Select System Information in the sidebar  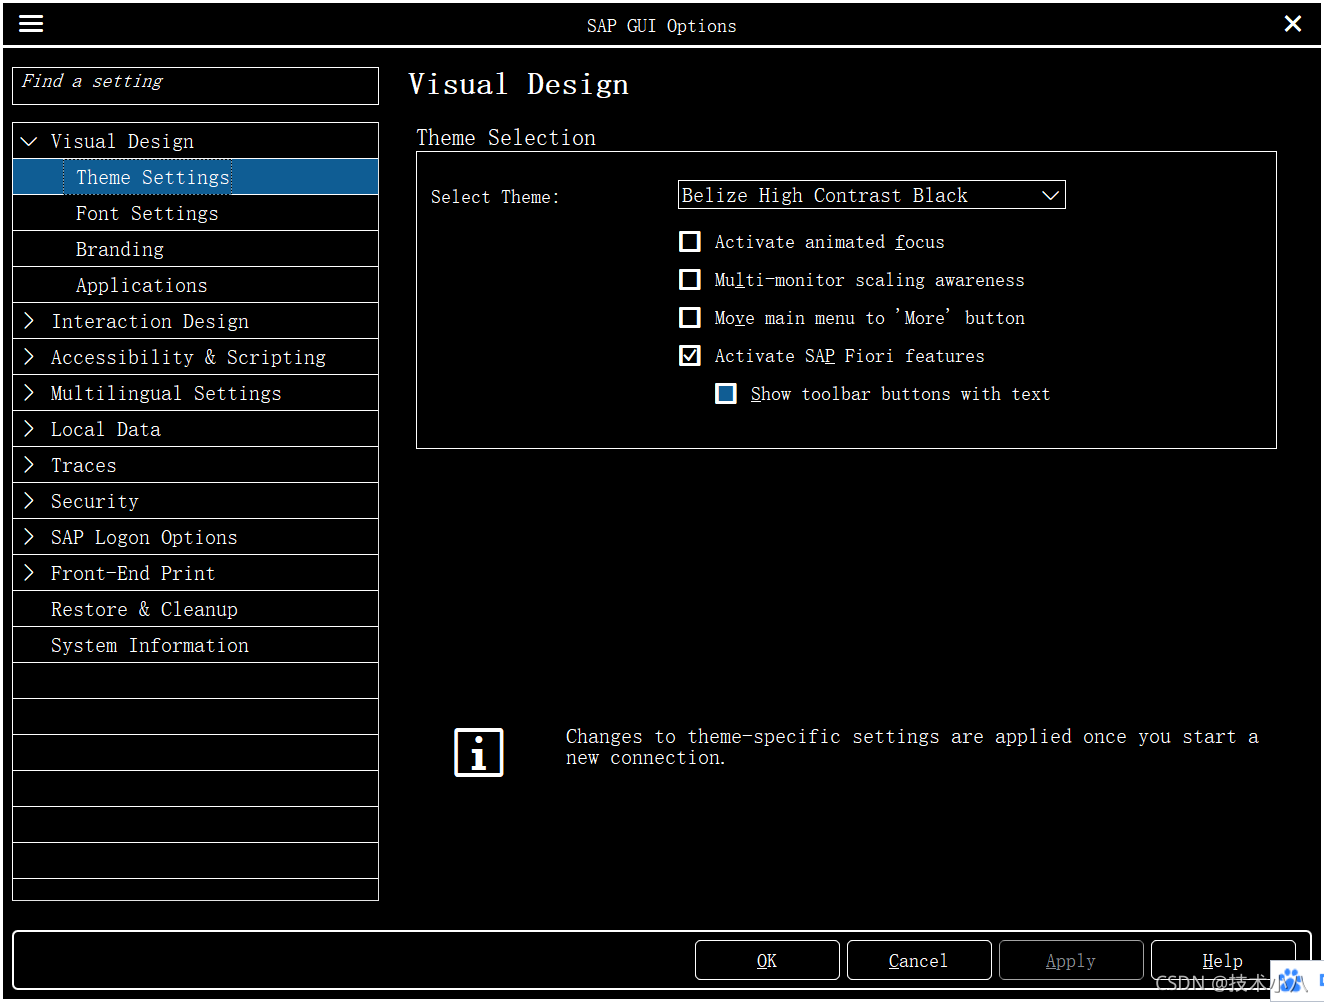pos(150,645)
